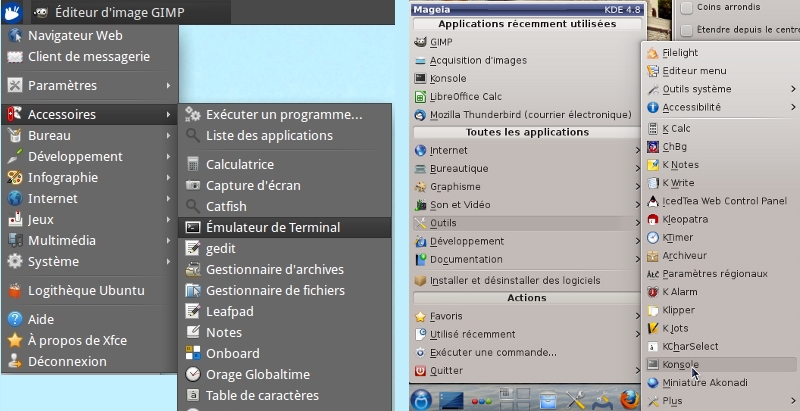
Task: Expand the Accessibilité submenu arrow
Action: point(793,107)
